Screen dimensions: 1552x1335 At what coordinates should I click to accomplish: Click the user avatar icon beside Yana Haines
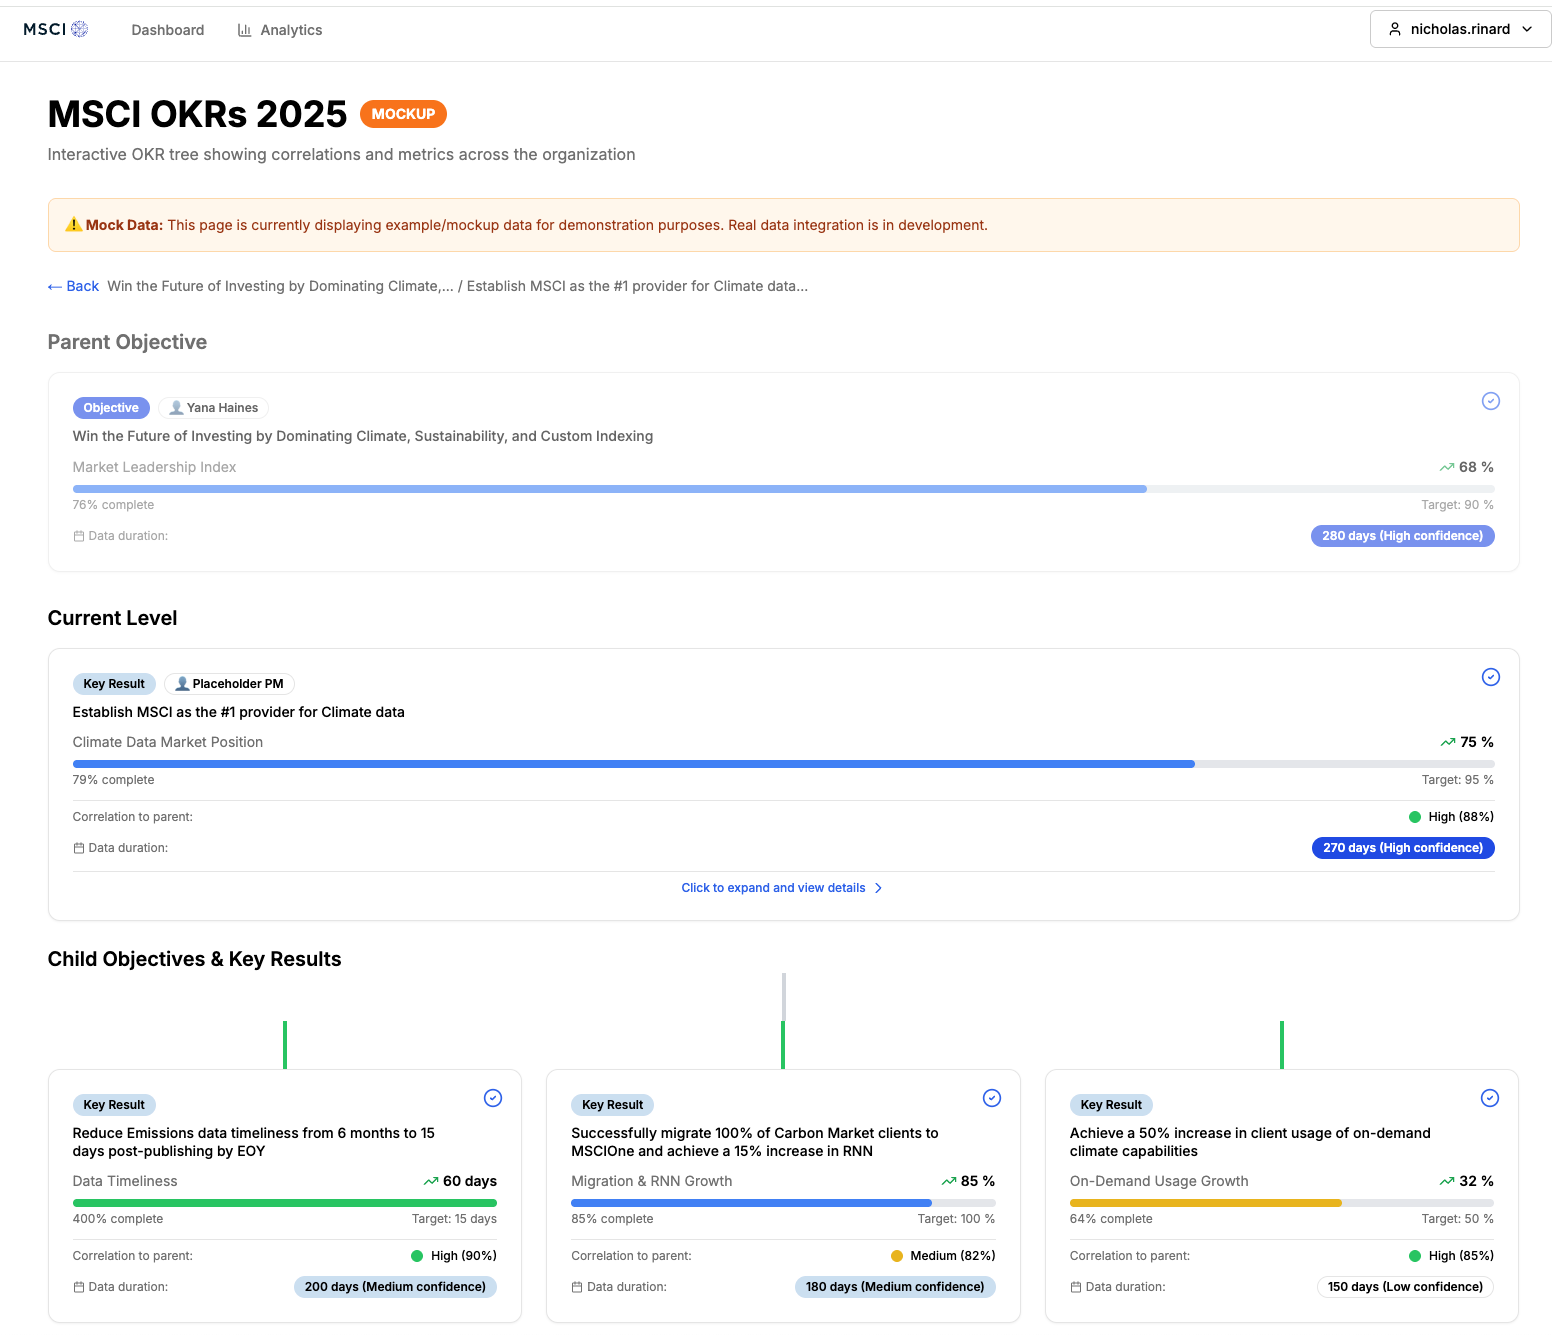tap(176, 407)
